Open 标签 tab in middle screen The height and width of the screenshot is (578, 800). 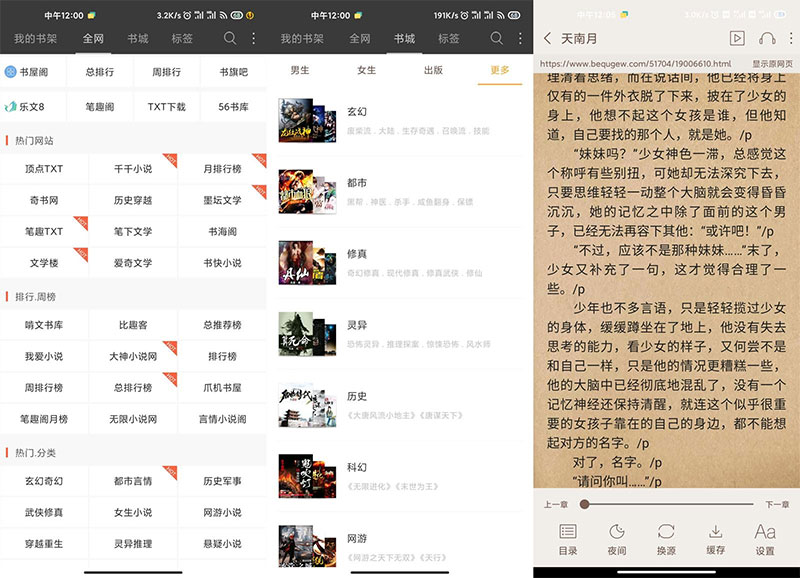[448, 38]
